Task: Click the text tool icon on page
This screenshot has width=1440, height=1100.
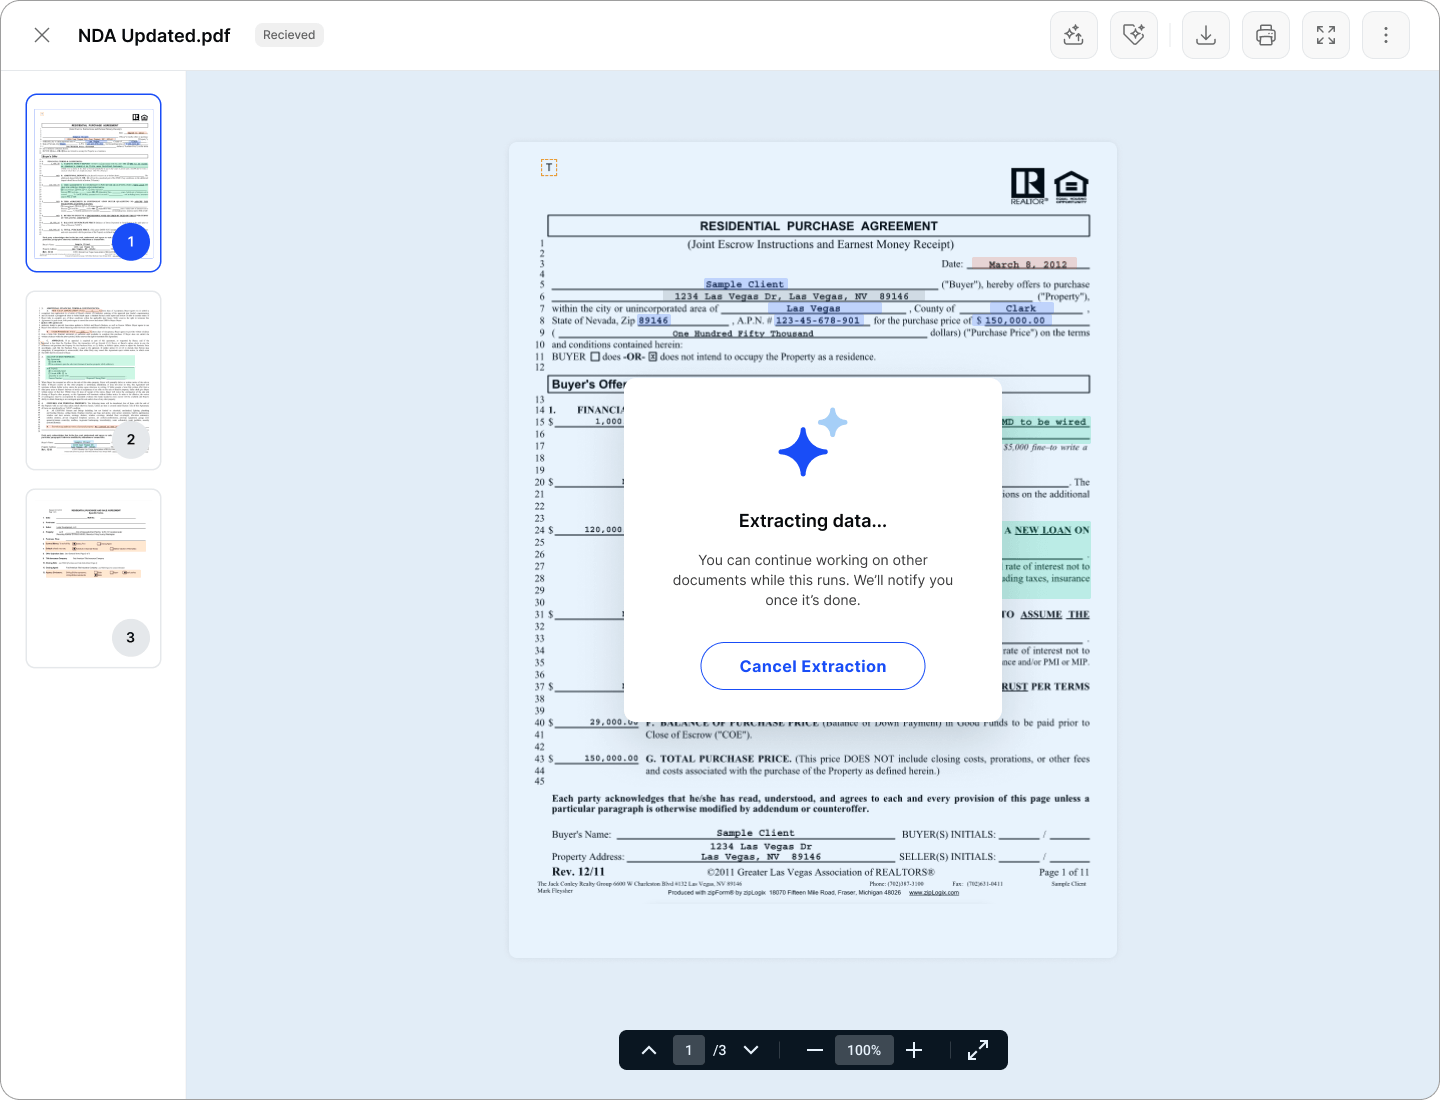Action: (549, 168)
